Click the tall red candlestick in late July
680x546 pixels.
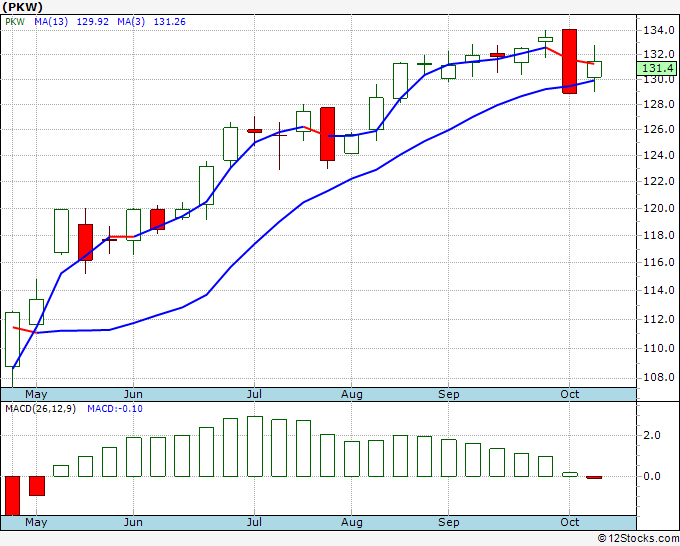tap(327, 134)
